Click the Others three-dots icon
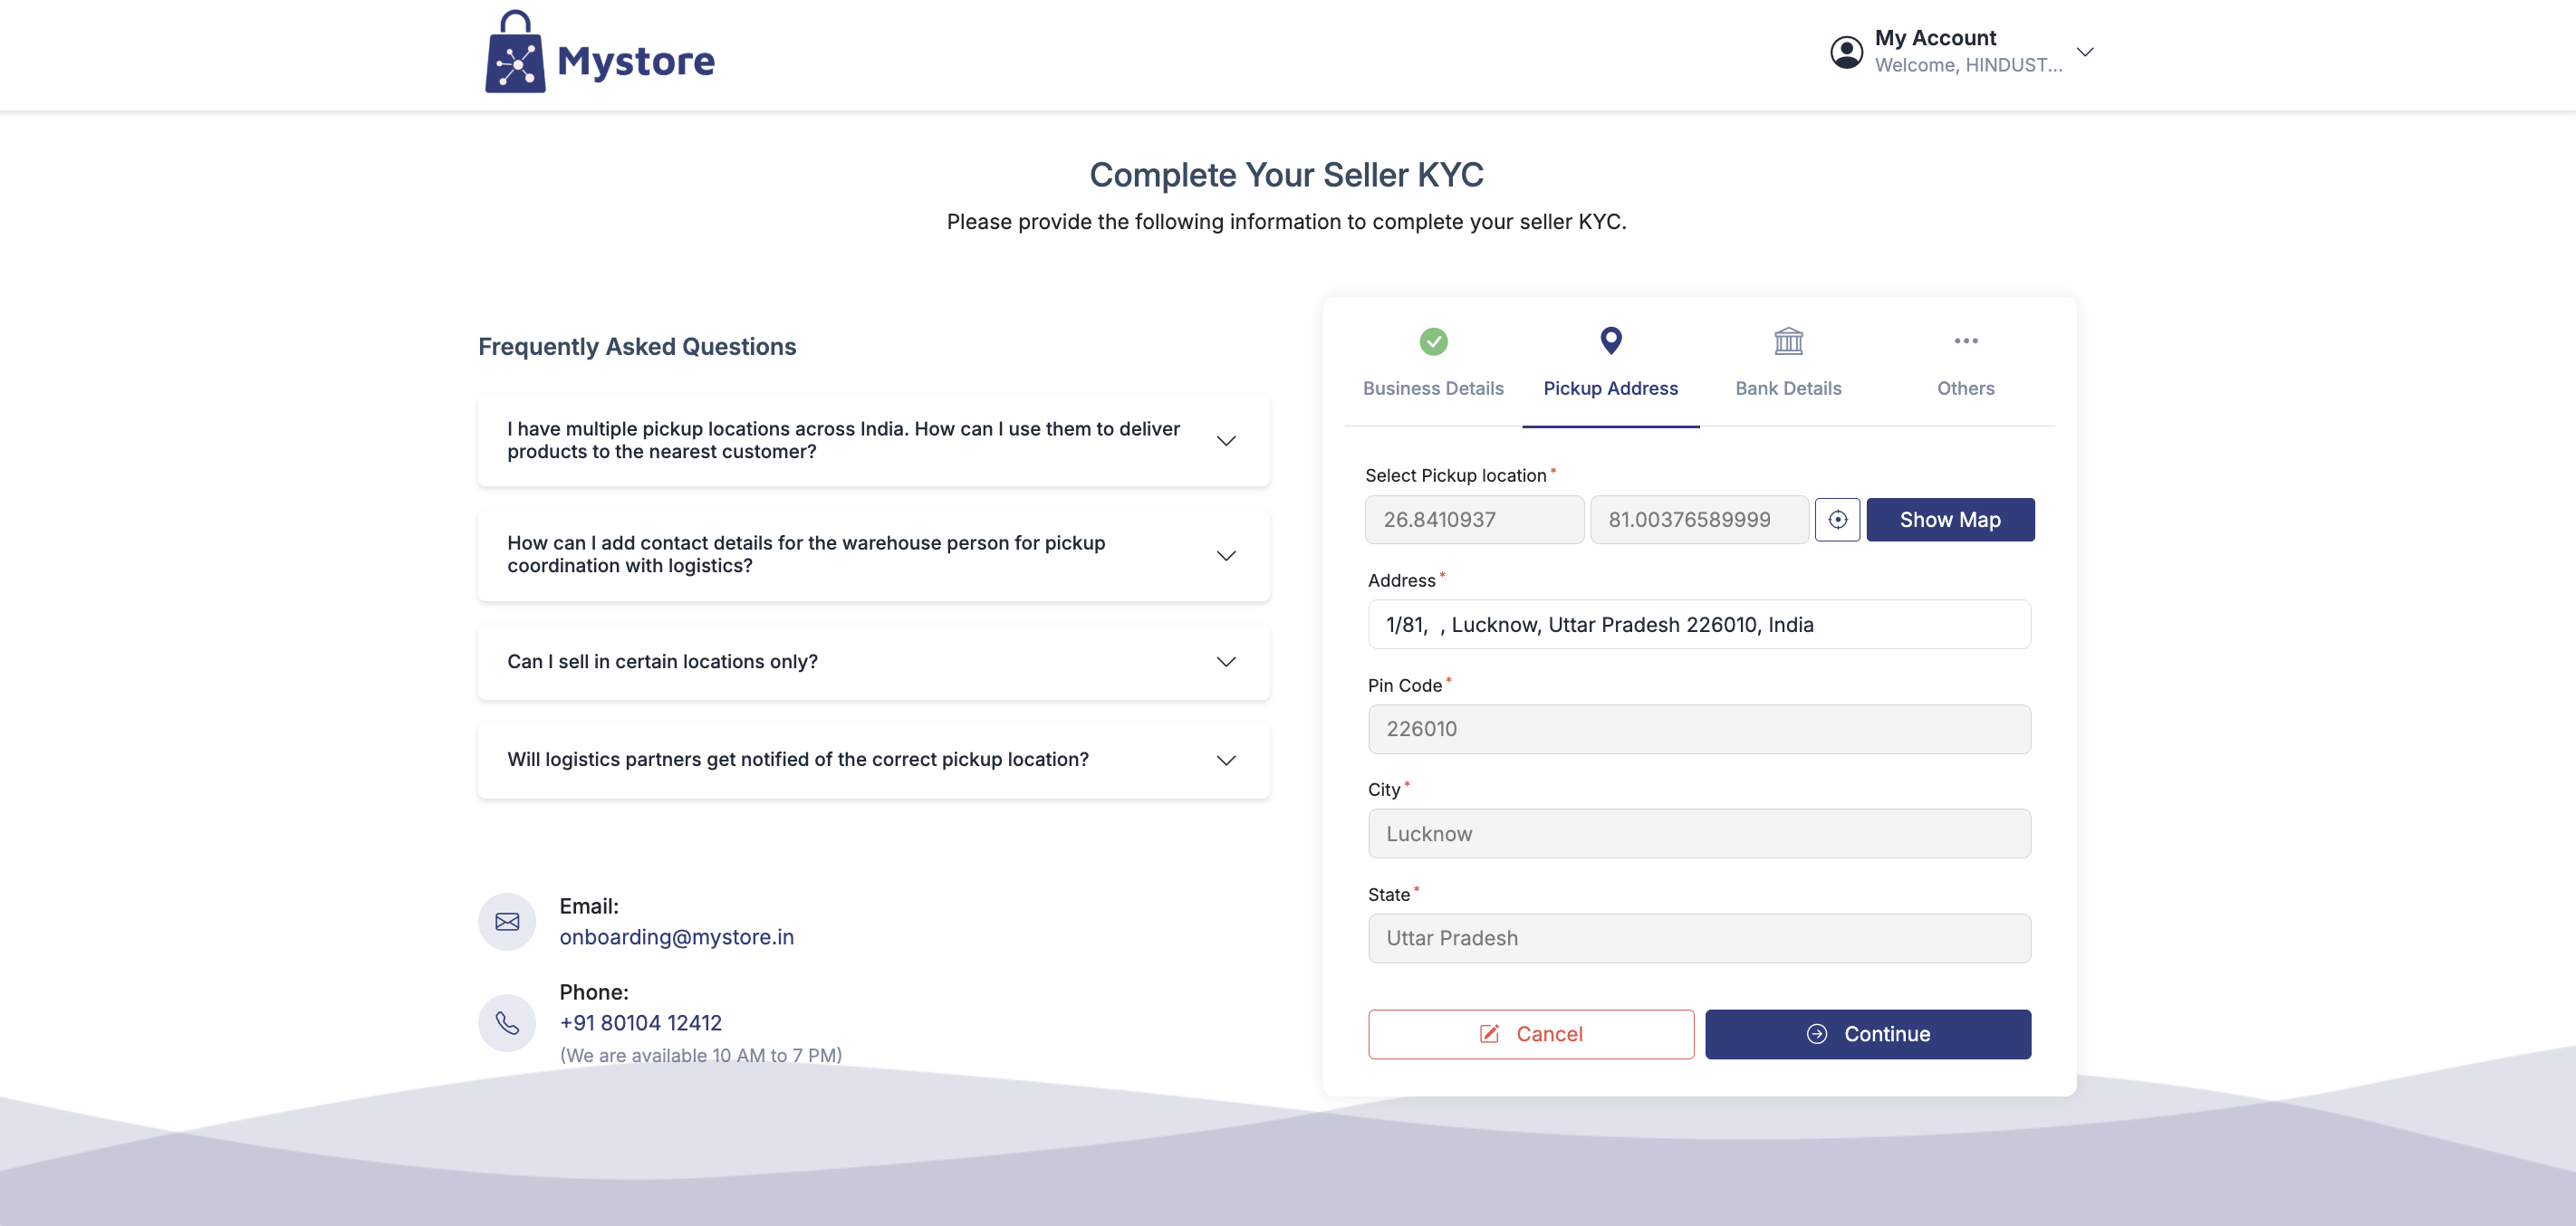This screenshot has height=1226, width=2576. 1965,341
